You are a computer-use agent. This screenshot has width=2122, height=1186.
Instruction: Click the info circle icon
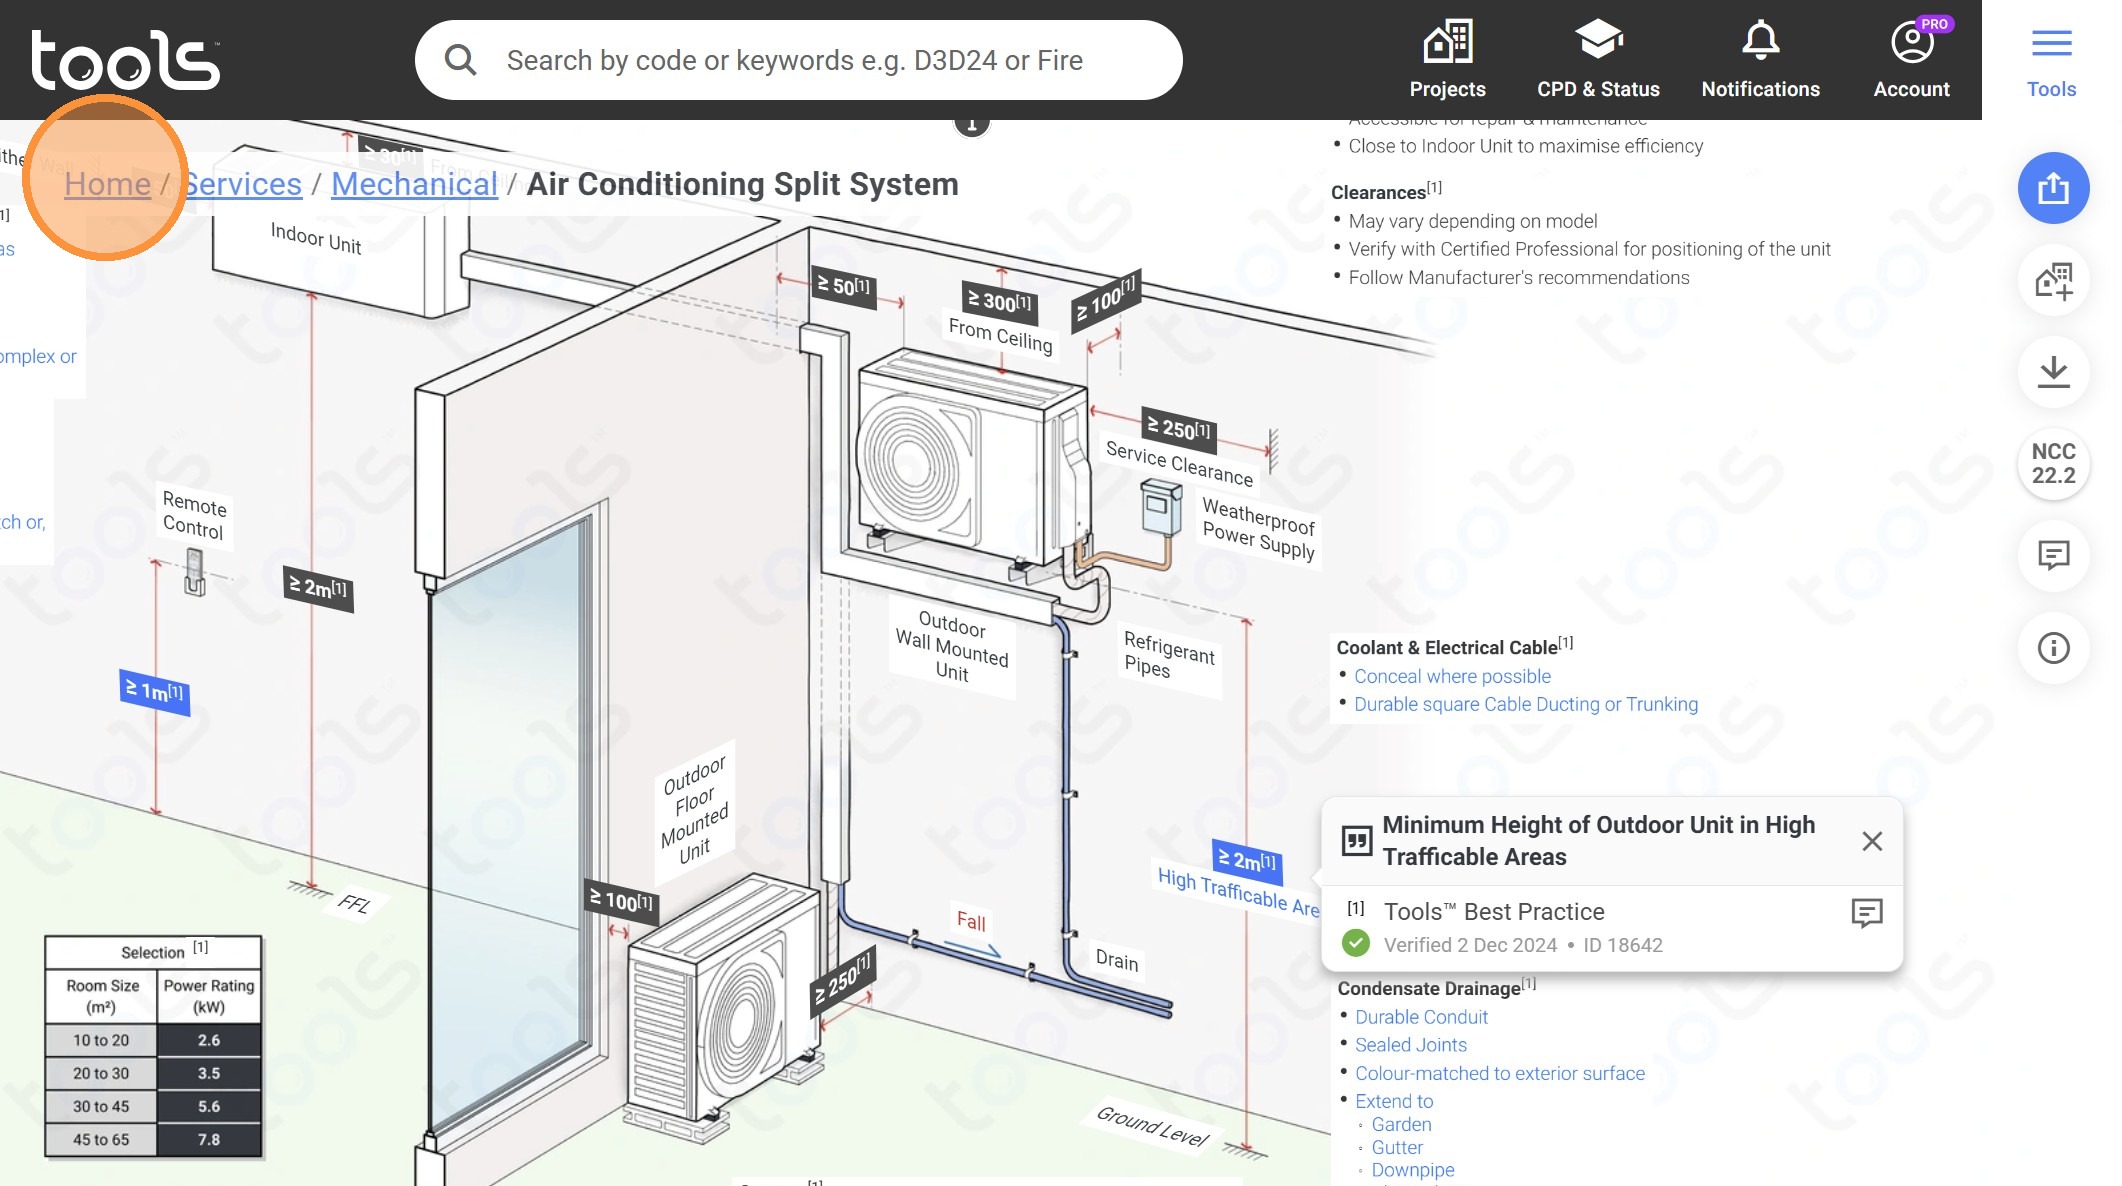[2053, 648]
